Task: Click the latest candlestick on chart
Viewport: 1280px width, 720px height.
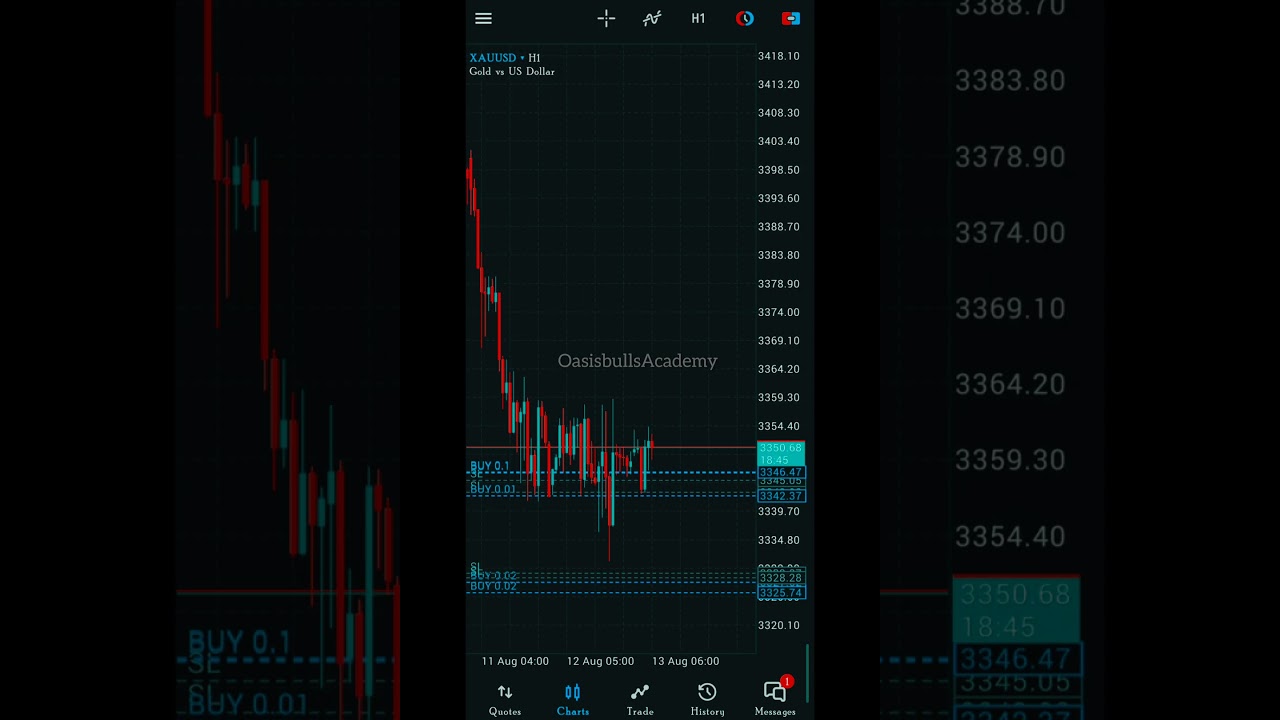Action: coord(651,443)
